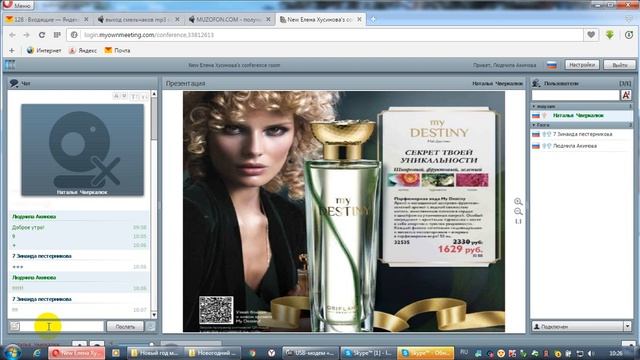Open the Настройки button

tap(582, 65)
